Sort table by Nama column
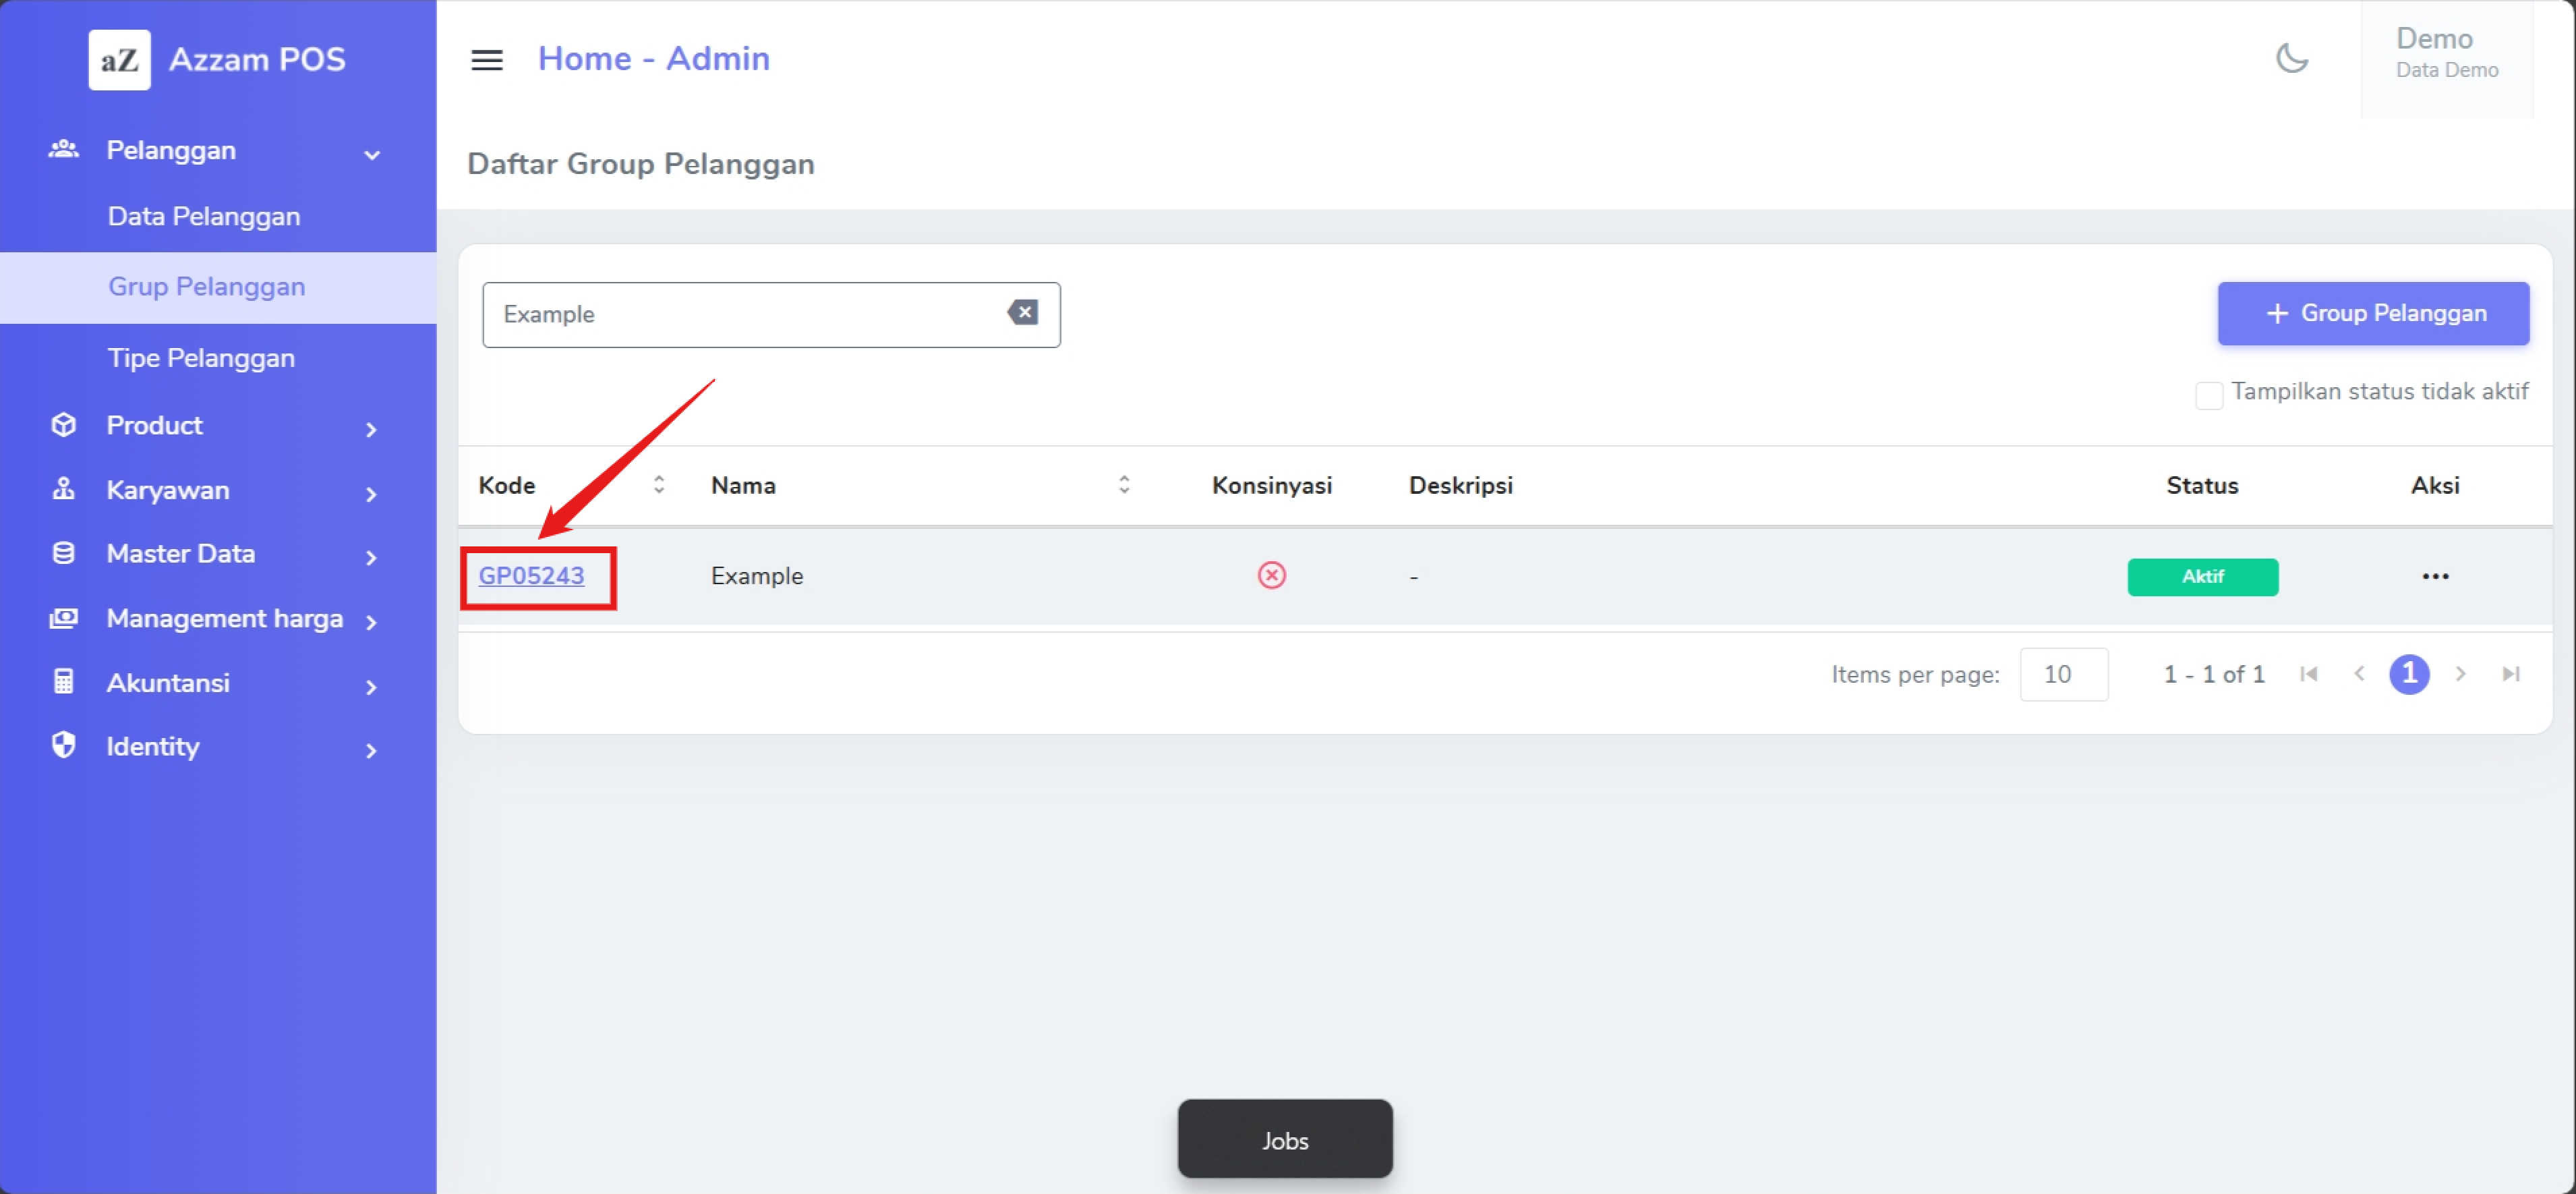The height and width of the screenshot is (1194, 2576). 1124,485
